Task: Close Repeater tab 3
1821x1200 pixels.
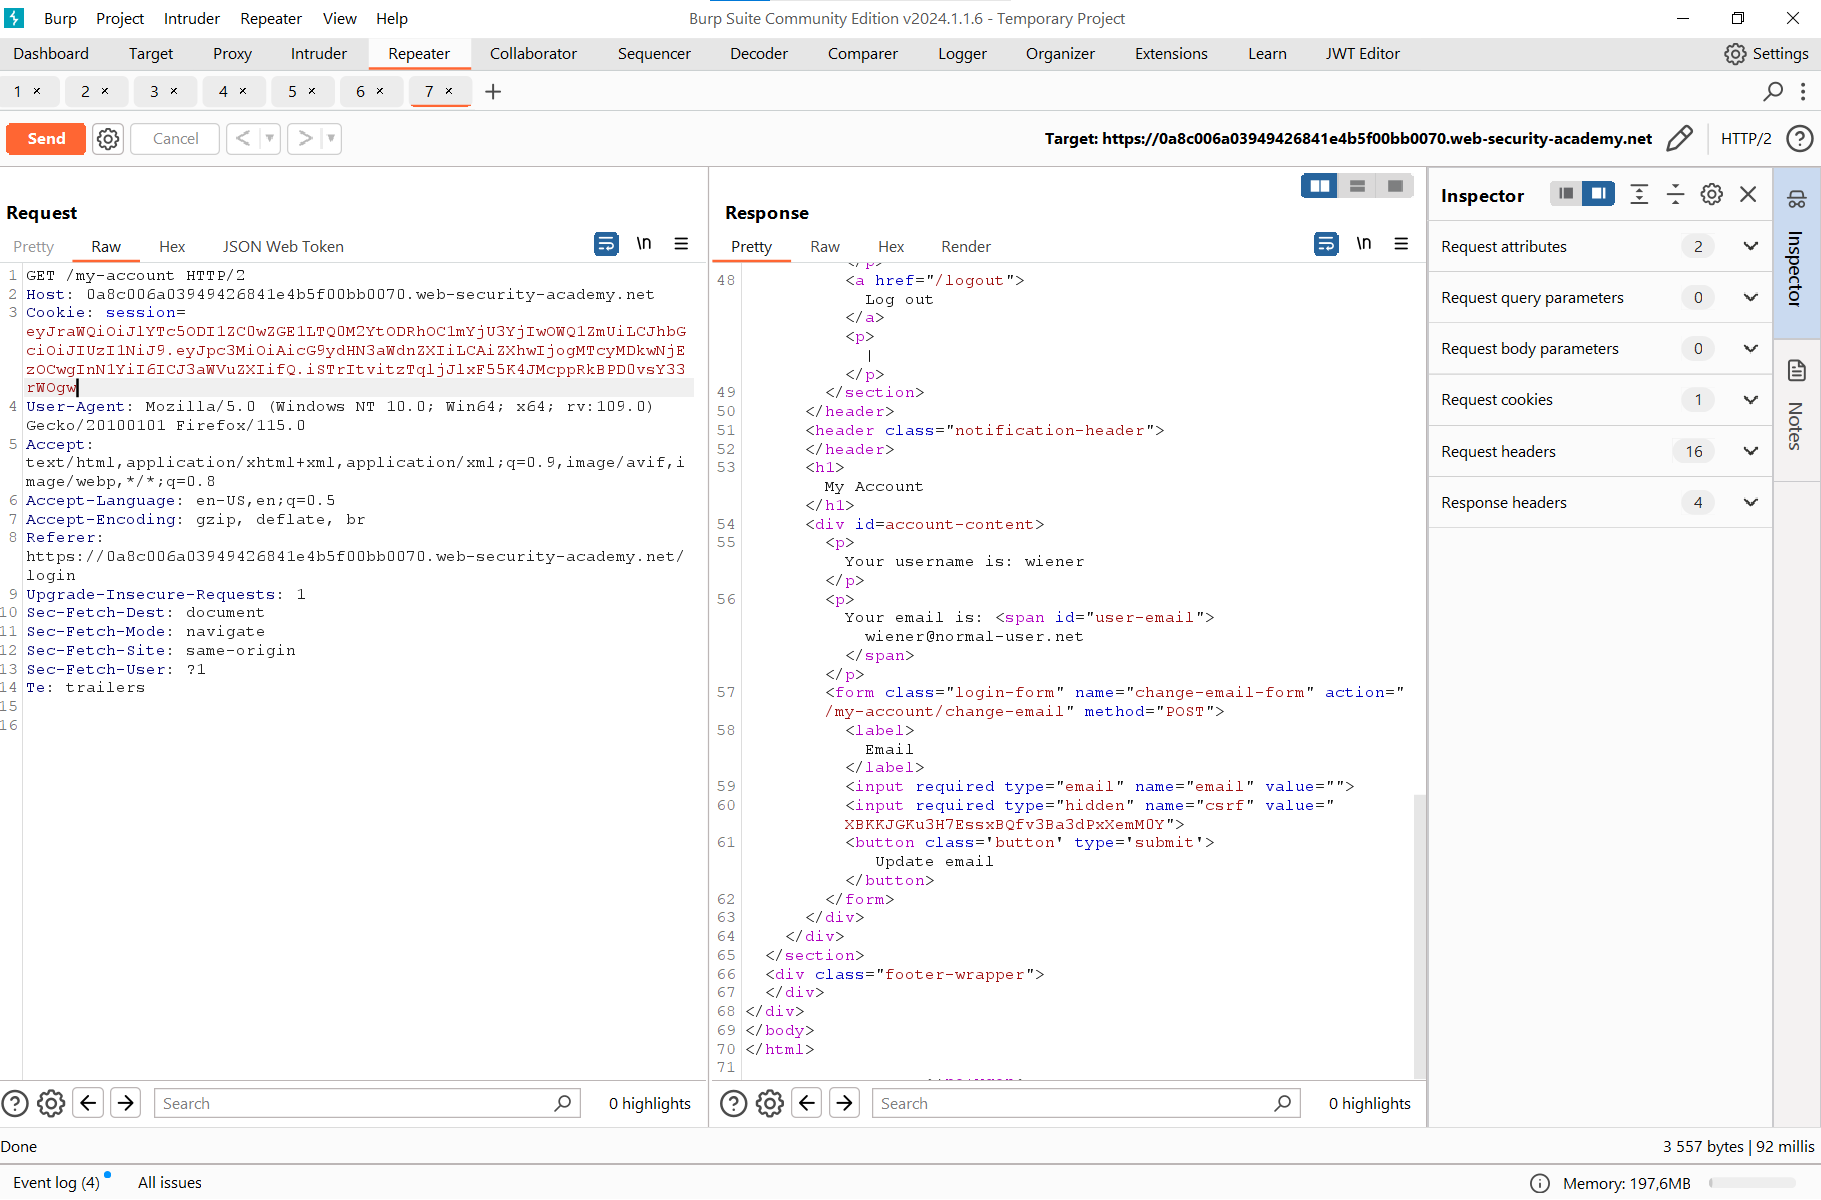Action: point(174,91)
